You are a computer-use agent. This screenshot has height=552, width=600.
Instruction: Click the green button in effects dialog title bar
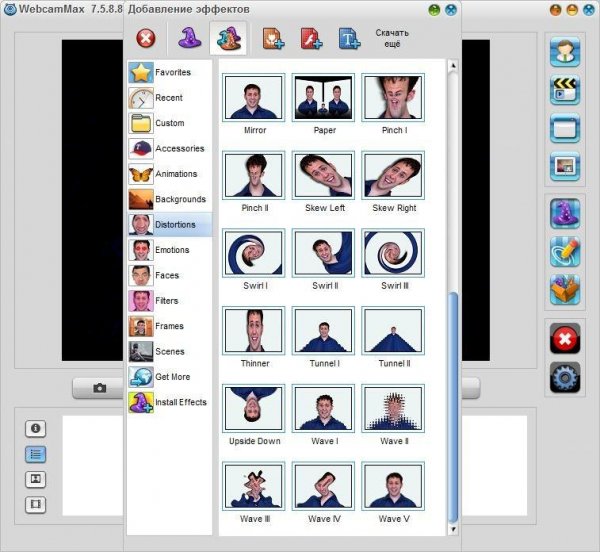[434, 10]
